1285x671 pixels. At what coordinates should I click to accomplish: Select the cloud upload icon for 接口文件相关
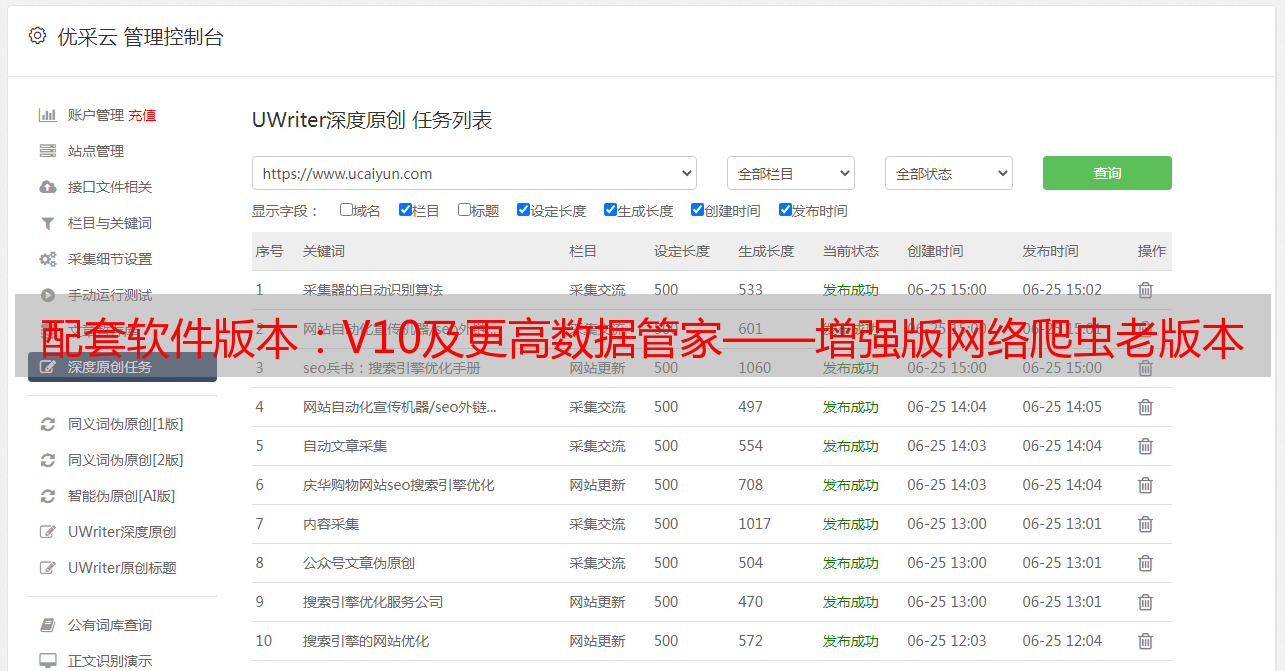click(x=47, y=187)
